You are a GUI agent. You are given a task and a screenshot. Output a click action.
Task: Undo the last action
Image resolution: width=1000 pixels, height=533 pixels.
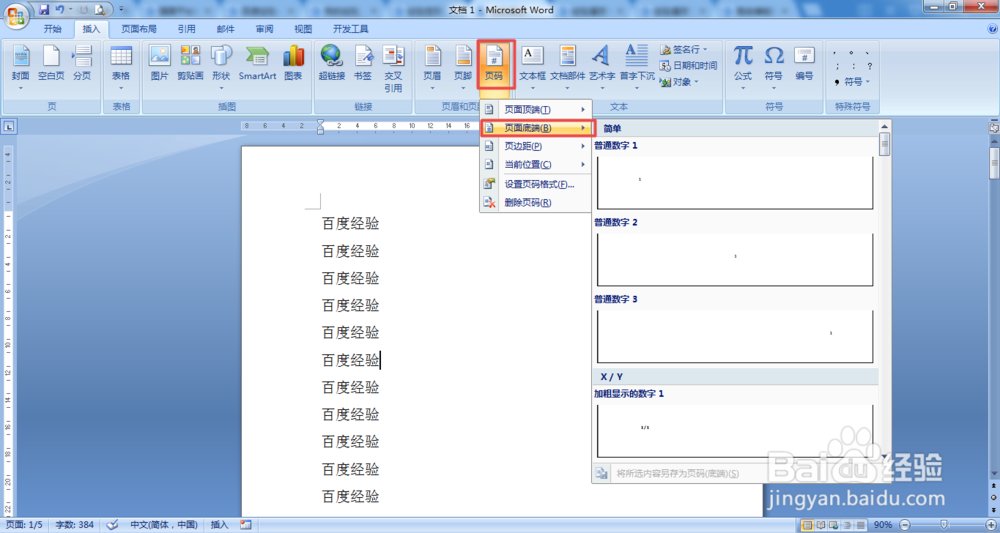pos(60,10)
